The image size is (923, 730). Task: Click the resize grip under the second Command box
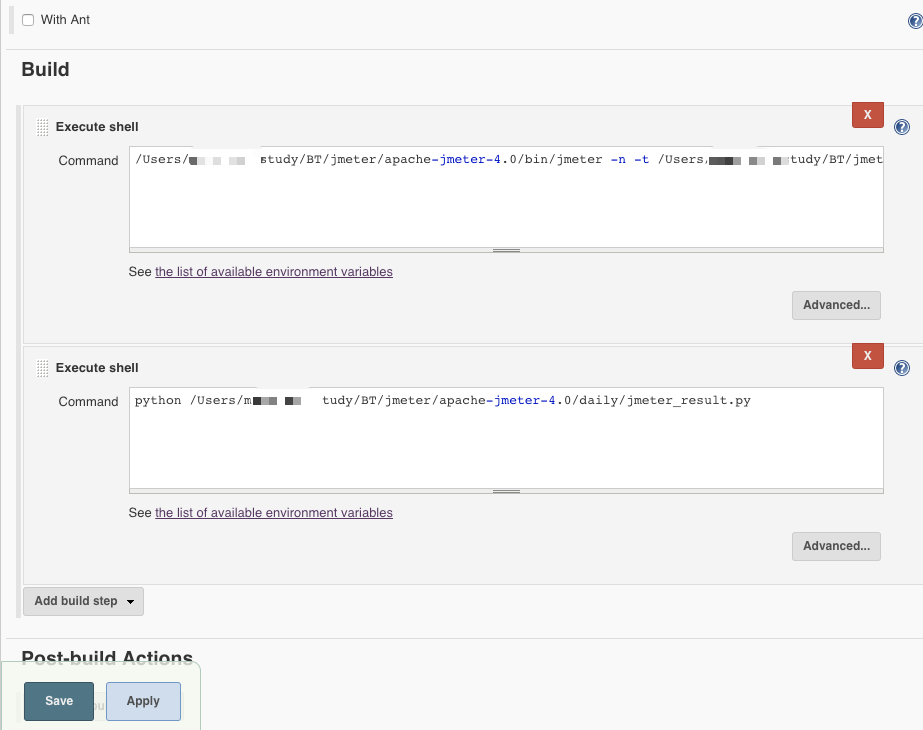coord(506,491)
